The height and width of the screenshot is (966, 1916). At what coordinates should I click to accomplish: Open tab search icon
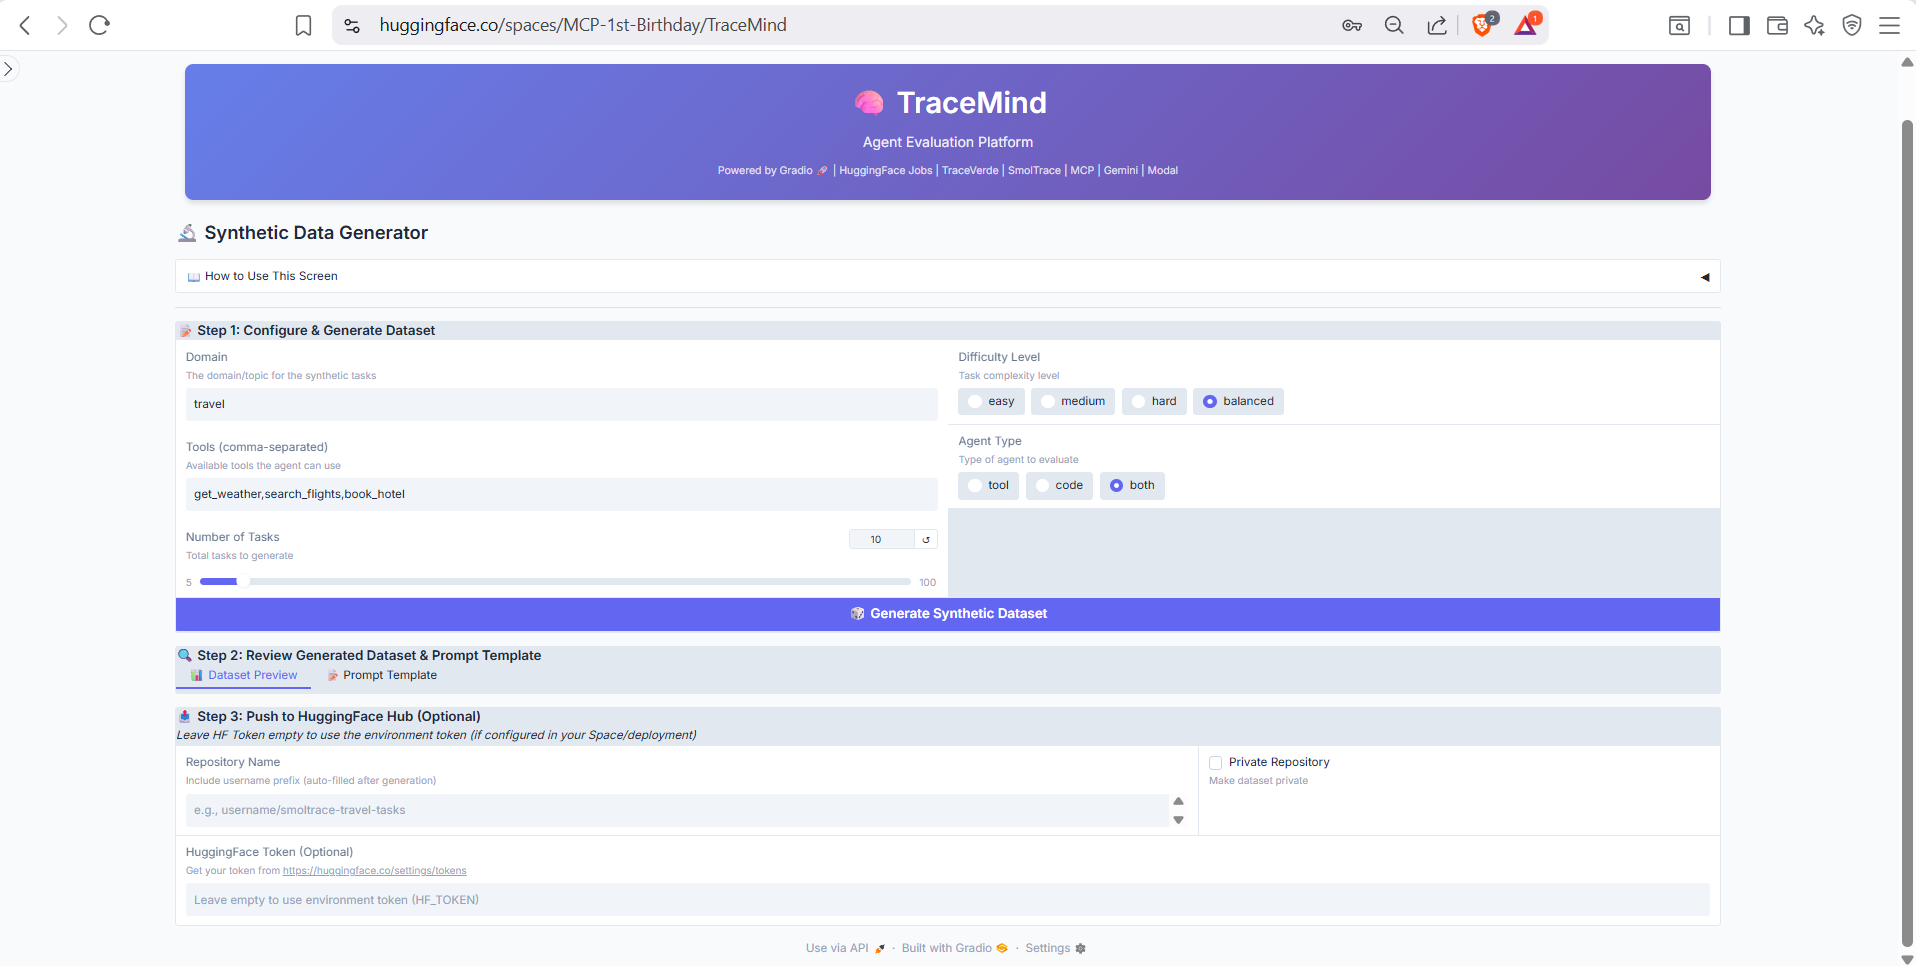click(x=1680, y=25)
